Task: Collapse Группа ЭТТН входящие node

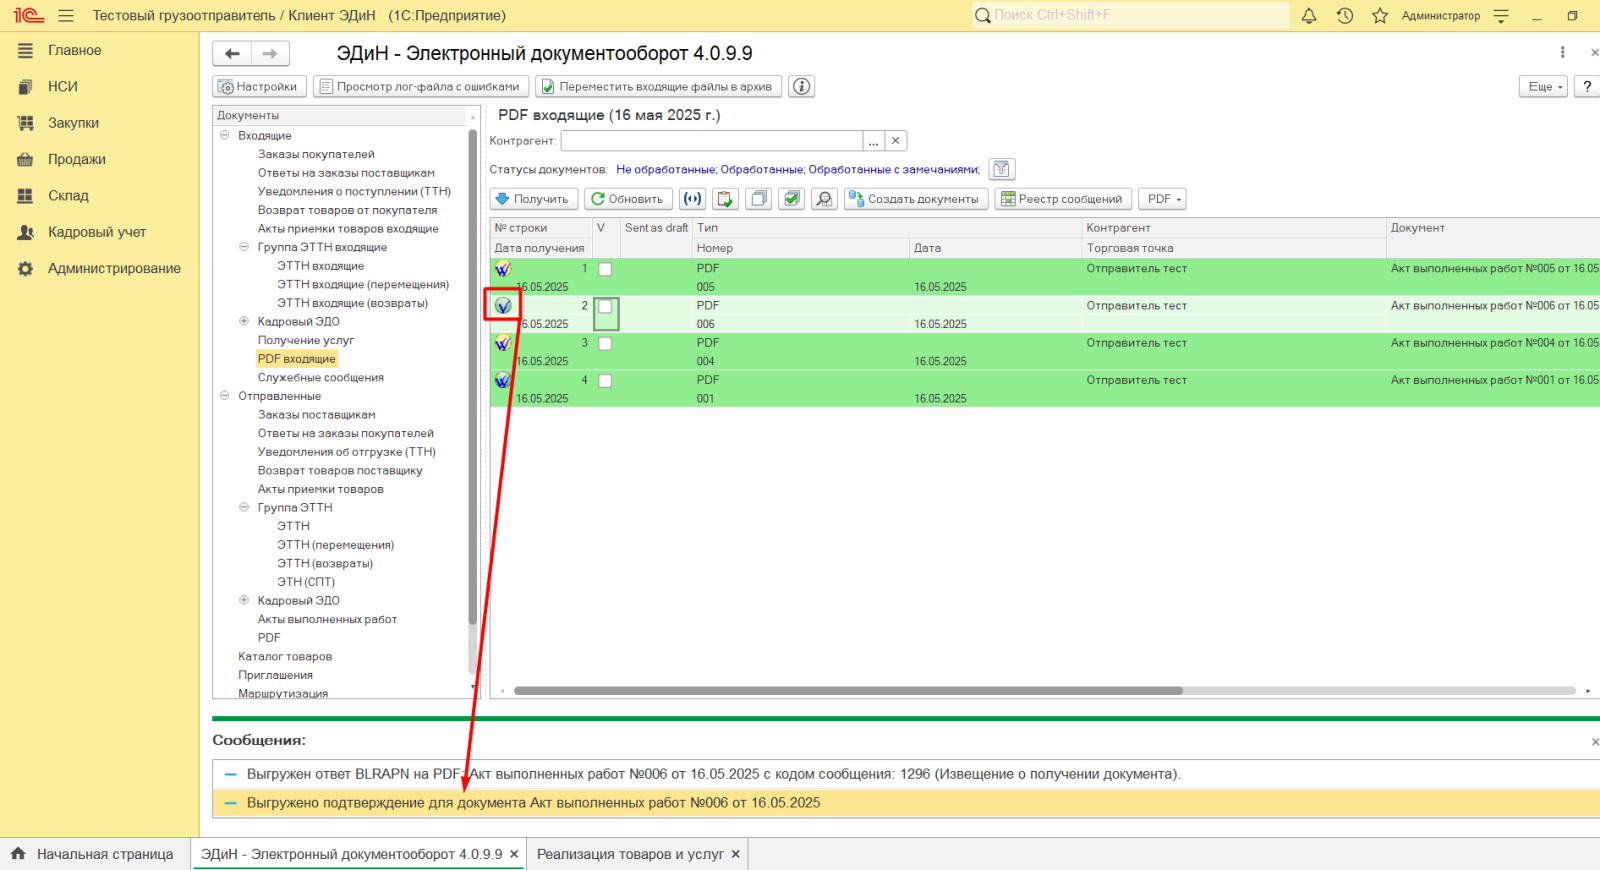Action: point(244,247)
